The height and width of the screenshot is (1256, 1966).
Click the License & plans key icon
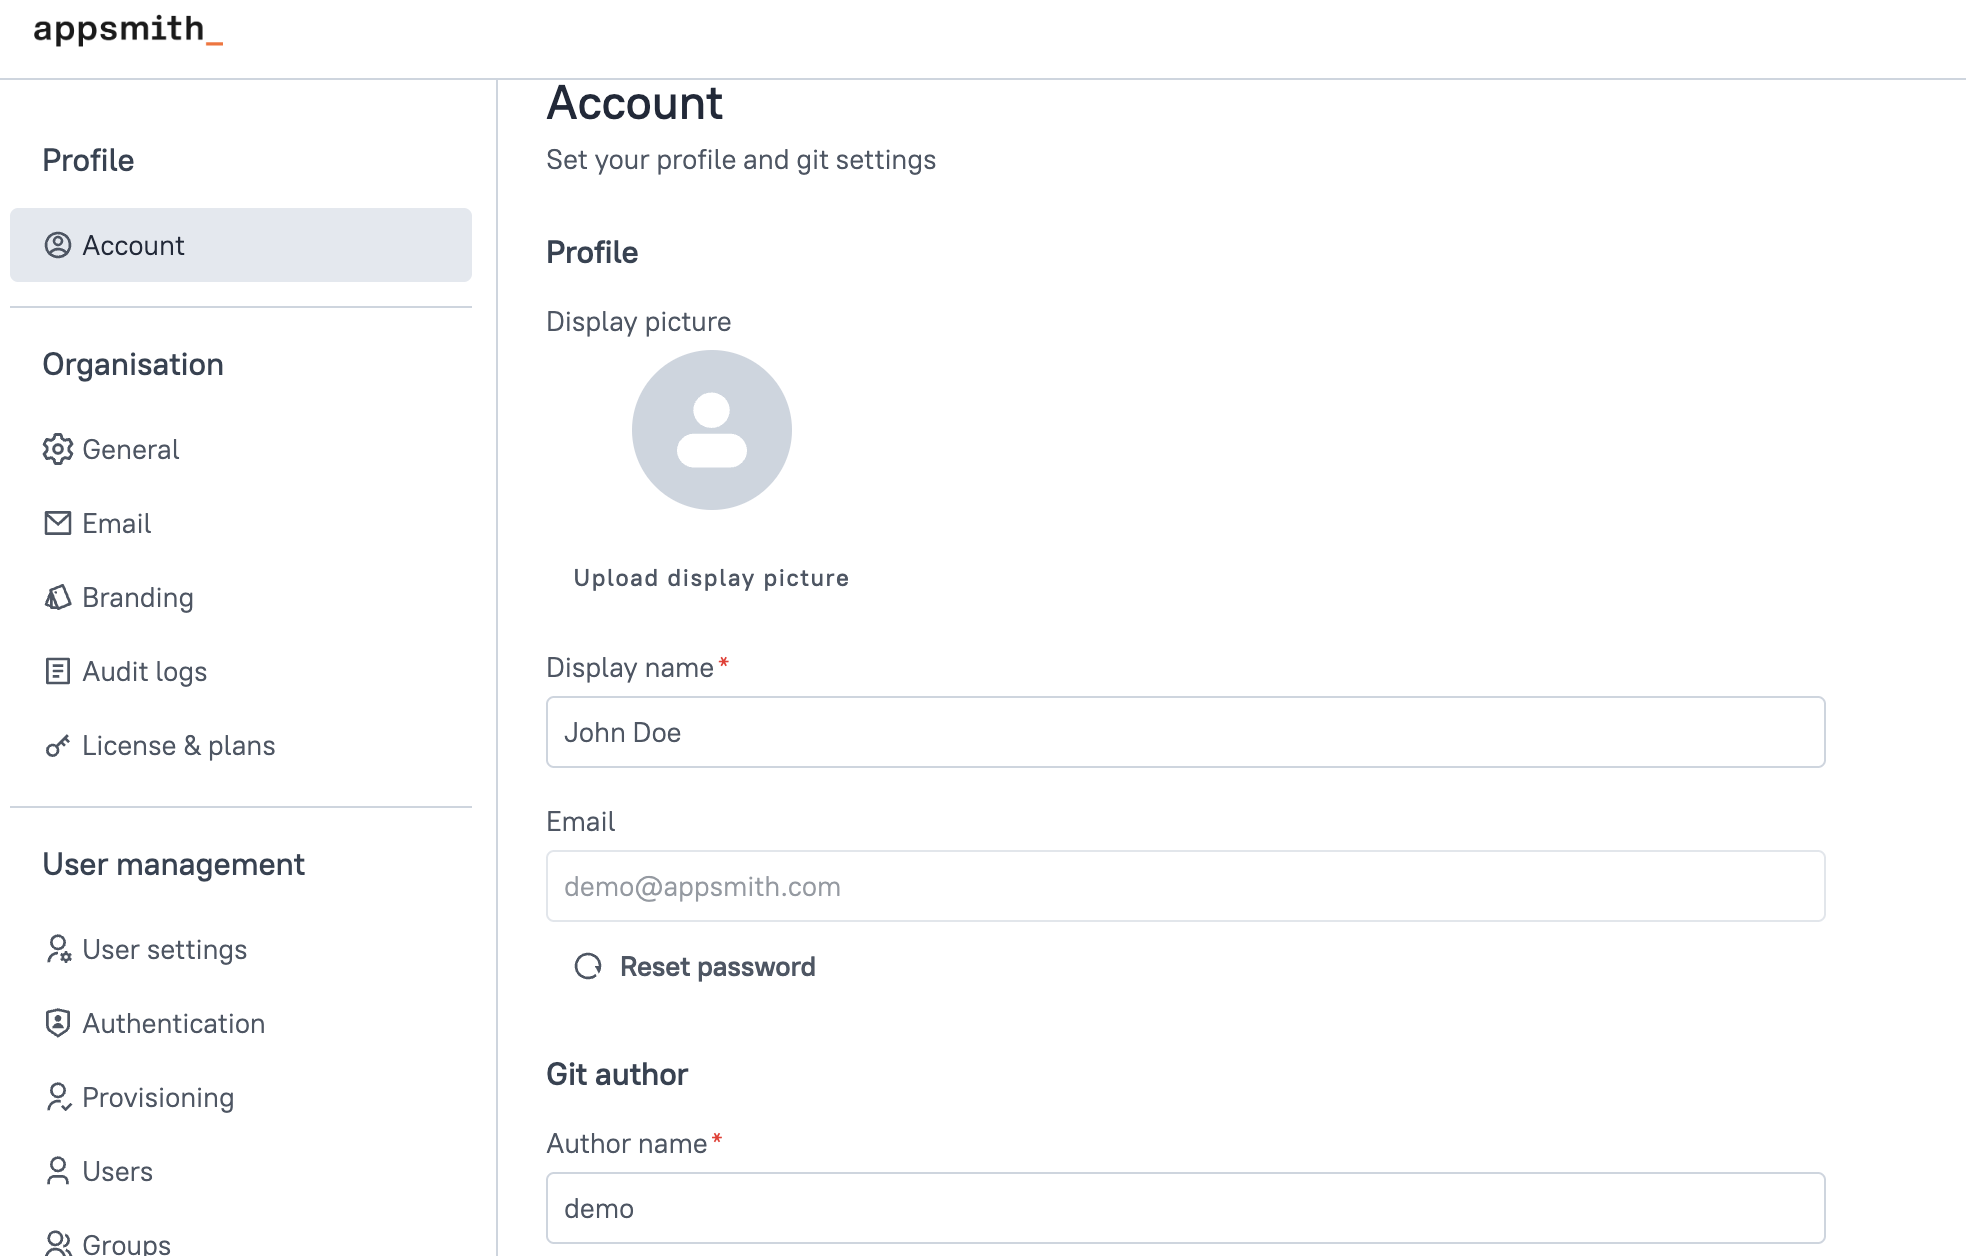(x=58, y=746)
